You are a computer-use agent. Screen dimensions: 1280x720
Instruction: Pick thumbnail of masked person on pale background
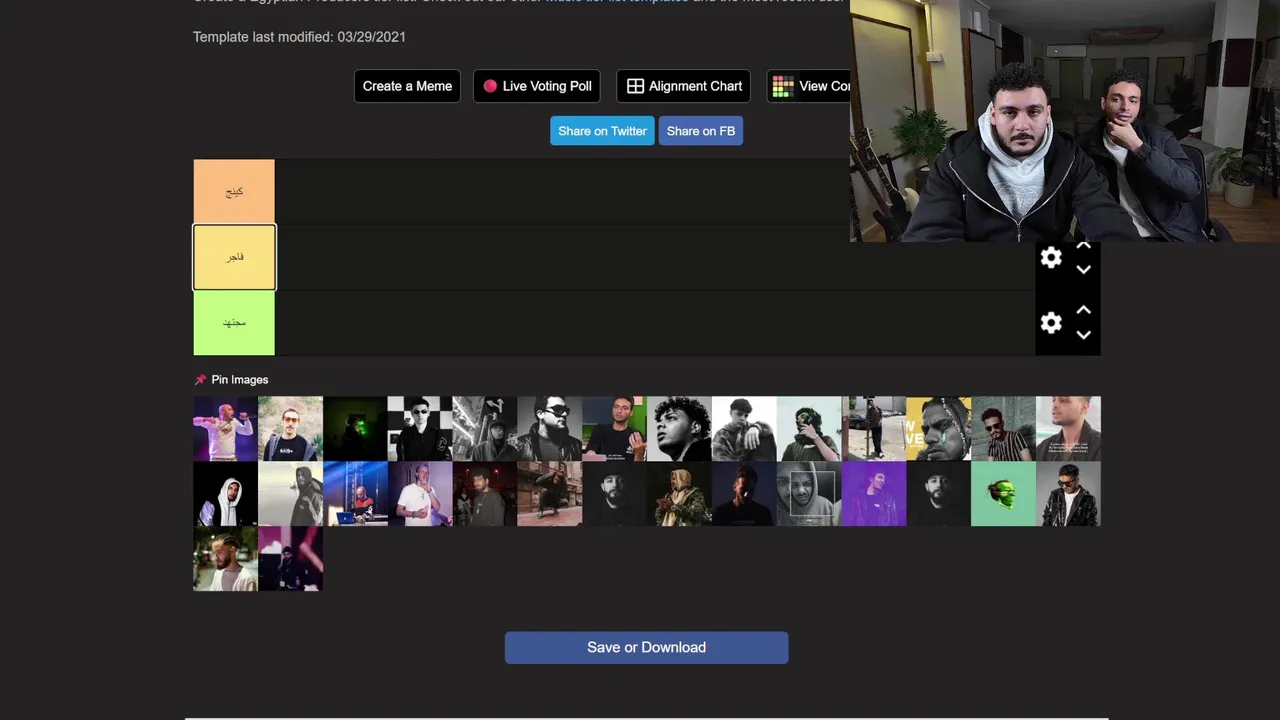point(809,428)
